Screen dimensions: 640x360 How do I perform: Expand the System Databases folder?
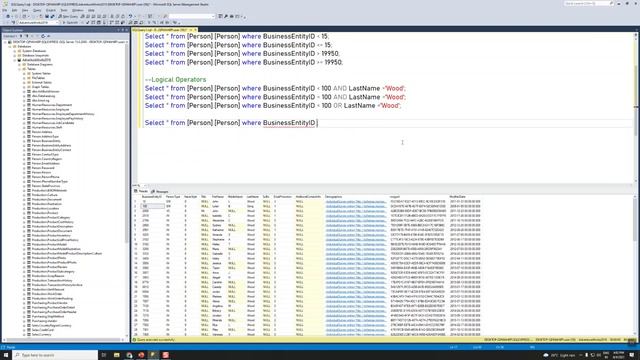(x=15, y=51)
